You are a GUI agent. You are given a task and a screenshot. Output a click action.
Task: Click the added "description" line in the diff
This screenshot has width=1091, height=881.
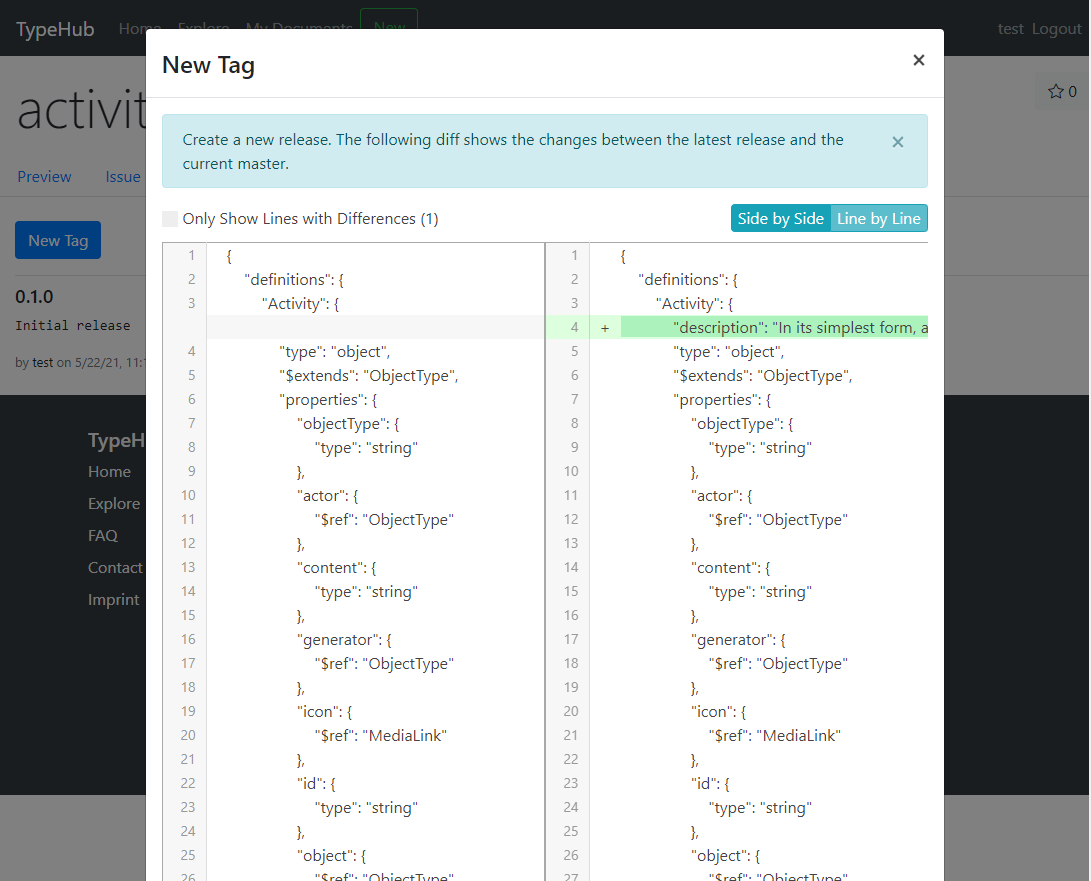[774, 327]
